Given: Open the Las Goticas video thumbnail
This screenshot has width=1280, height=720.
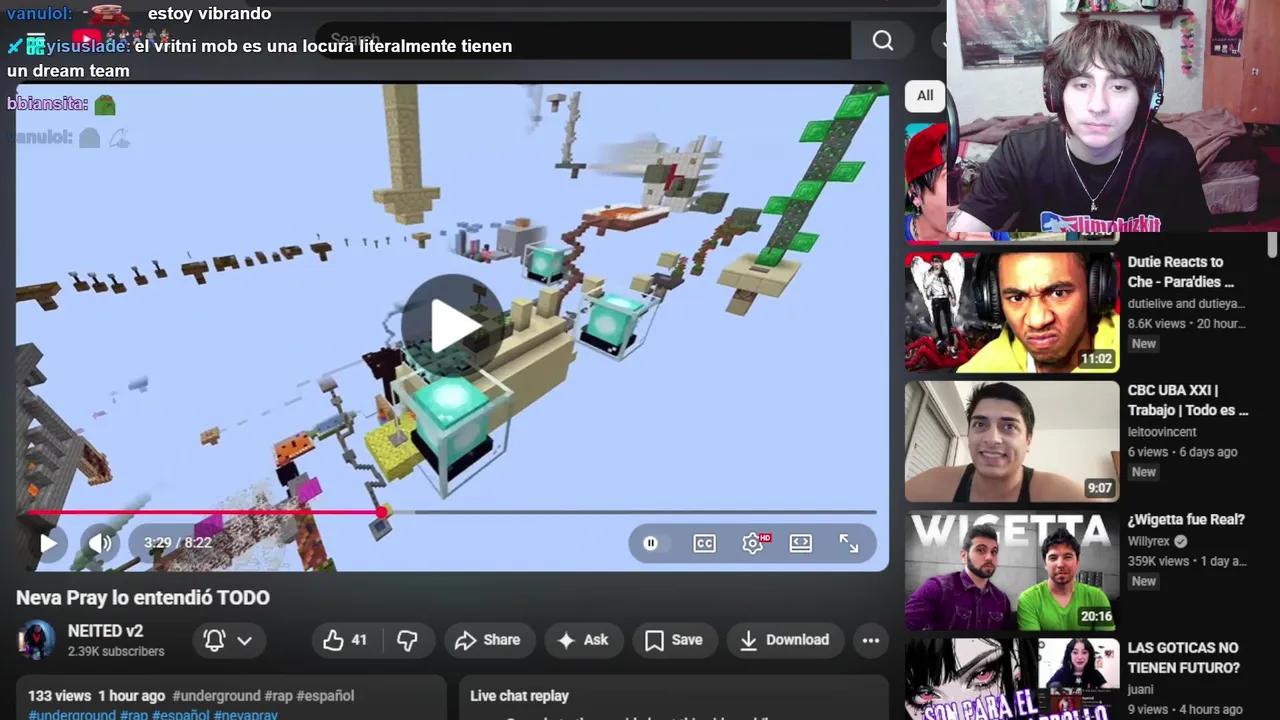Looking at the screenshot, I should tap(1012, 679).
